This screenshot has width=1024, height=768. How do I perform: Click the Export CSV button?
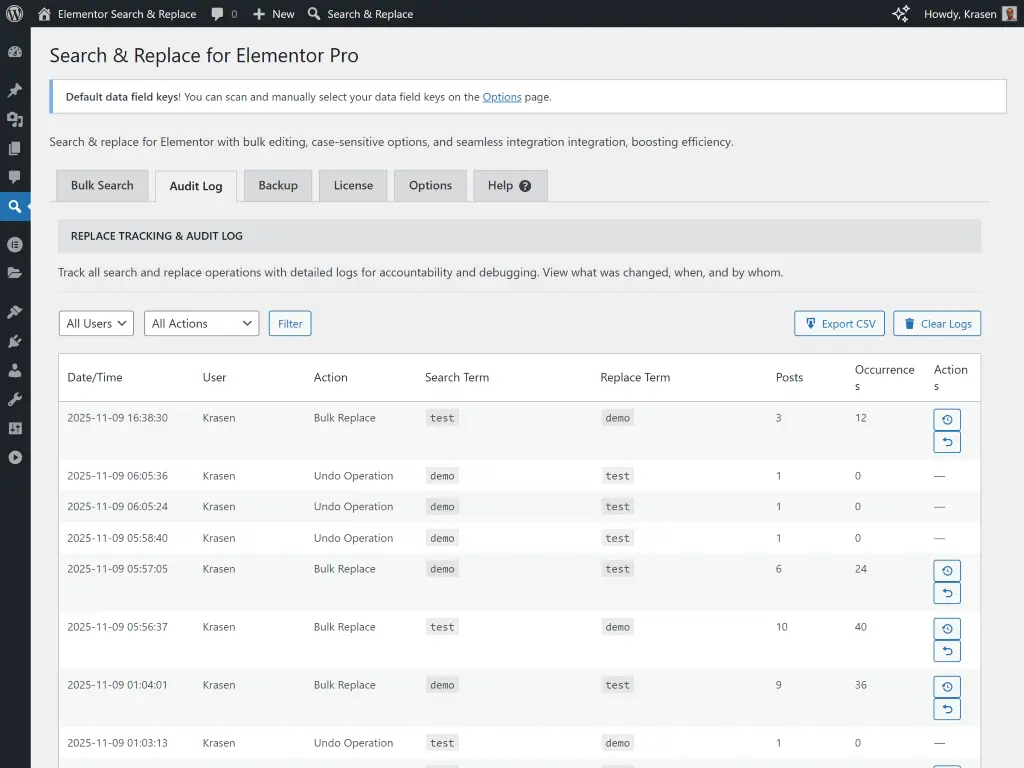[839, 323]
